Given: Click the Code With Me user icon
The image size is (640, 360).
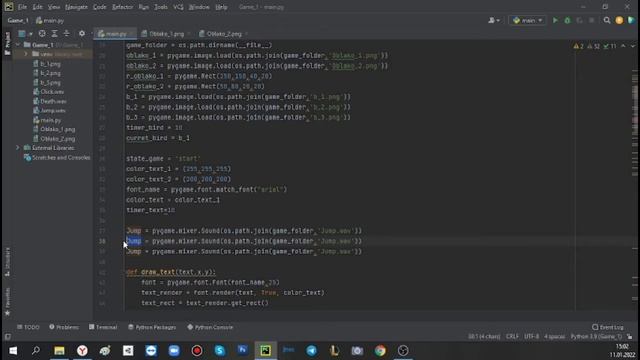Looking at the screenshot, I should [493, 20].
